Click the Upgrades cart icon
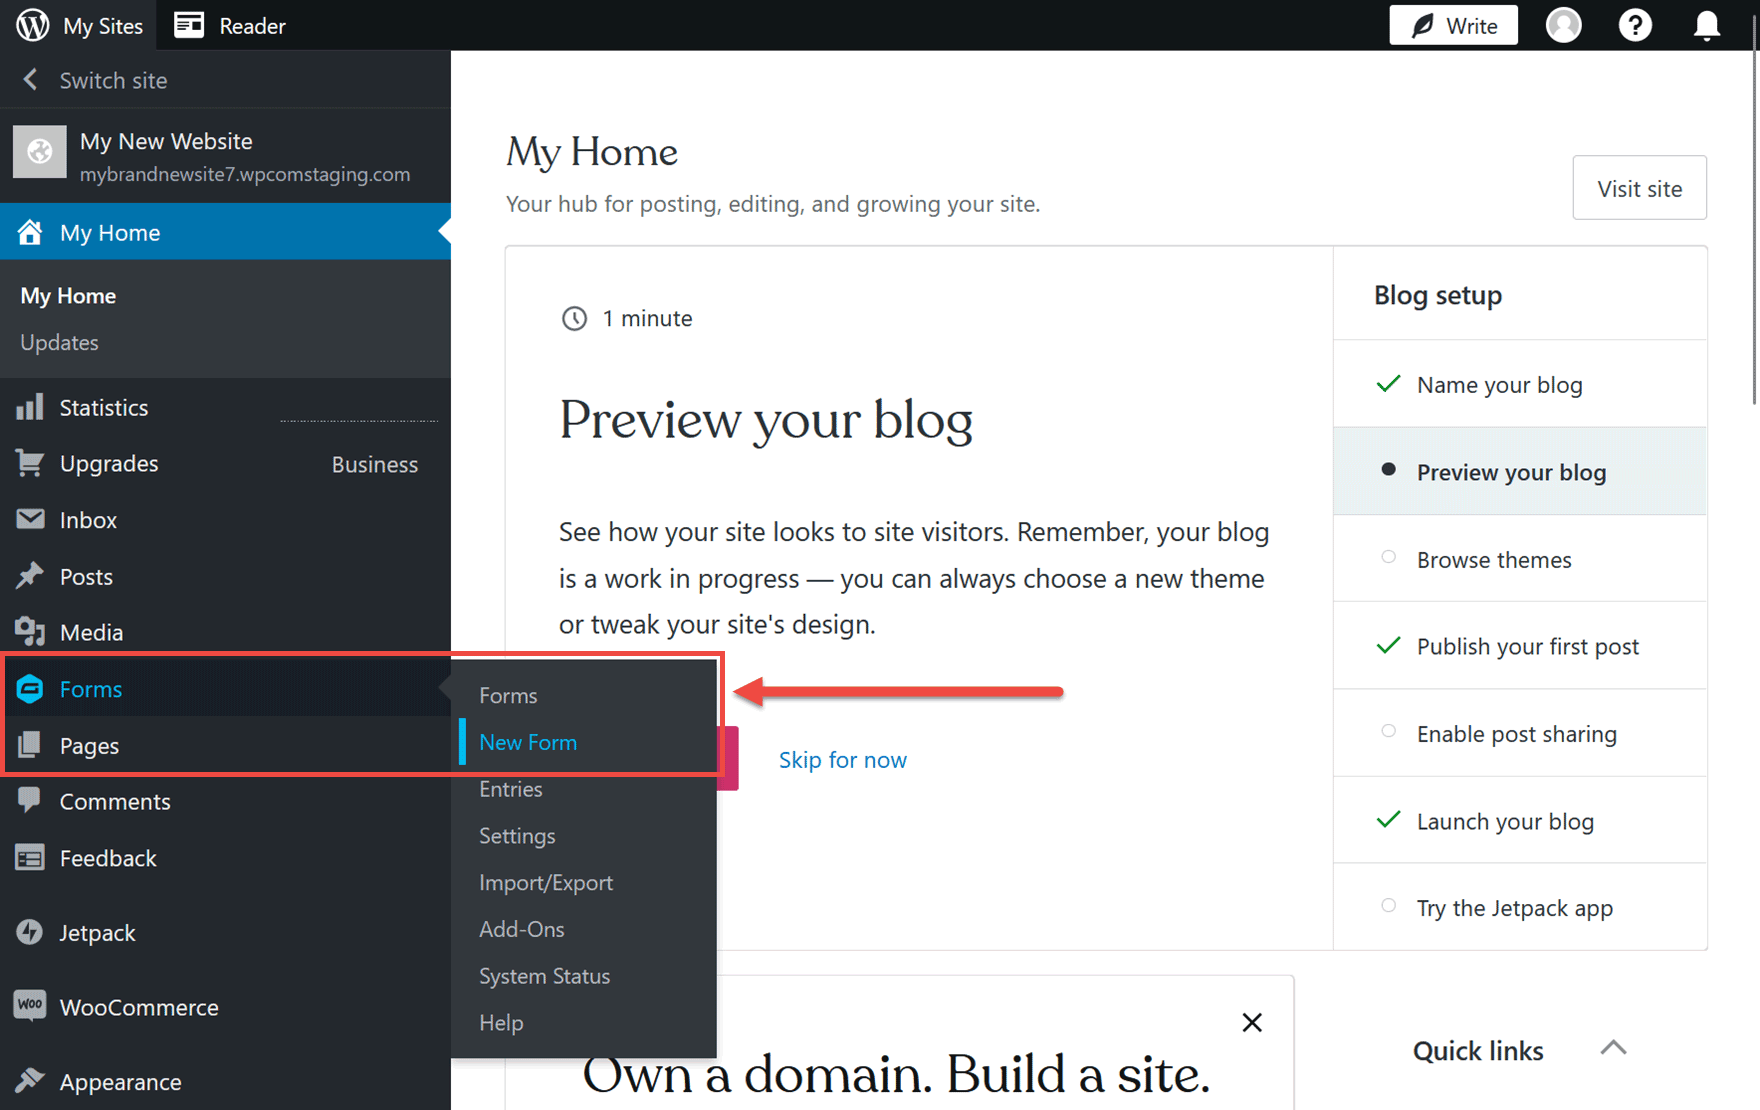 click(x=30, y=463)
